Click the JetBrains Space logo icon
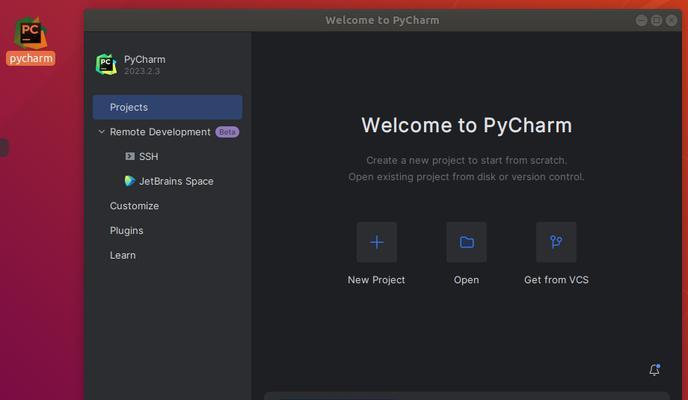 coord(130,181)
